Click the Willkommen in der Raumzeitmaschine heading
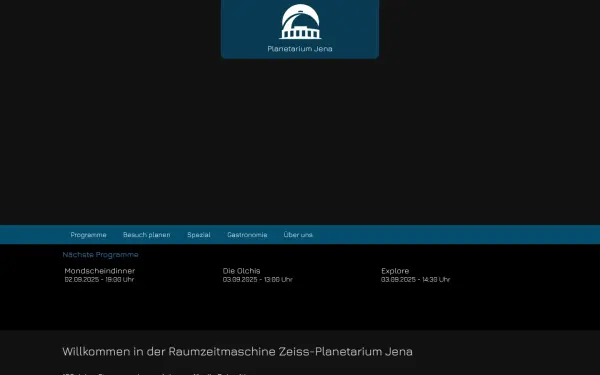 237,351
